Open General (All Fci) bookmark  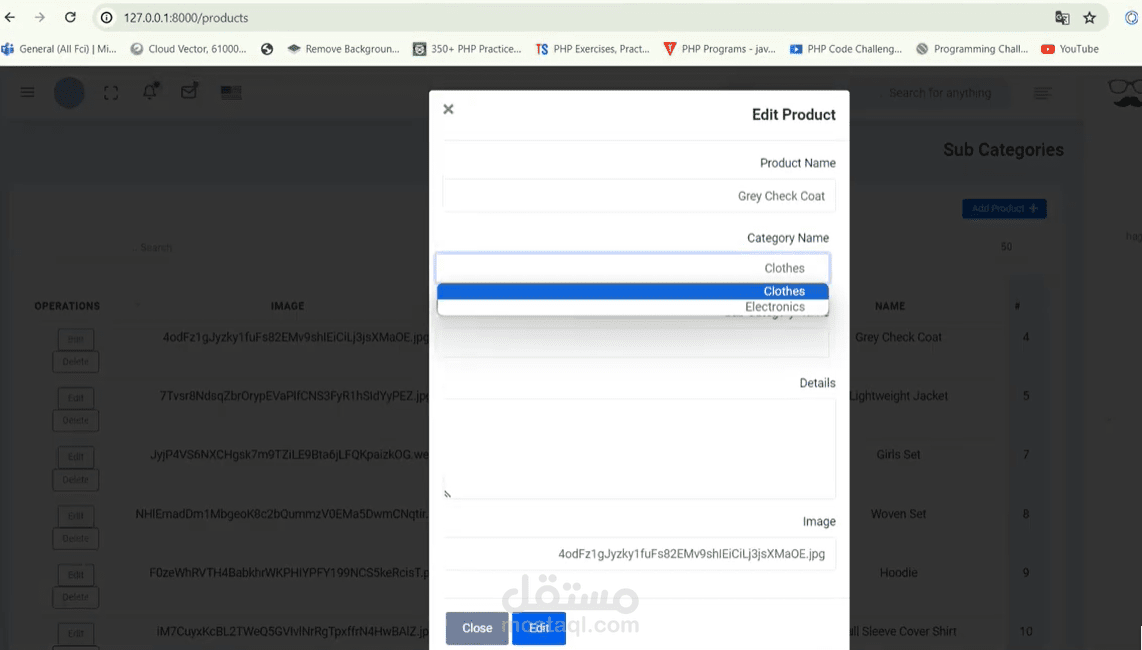(x=59, y=49)
